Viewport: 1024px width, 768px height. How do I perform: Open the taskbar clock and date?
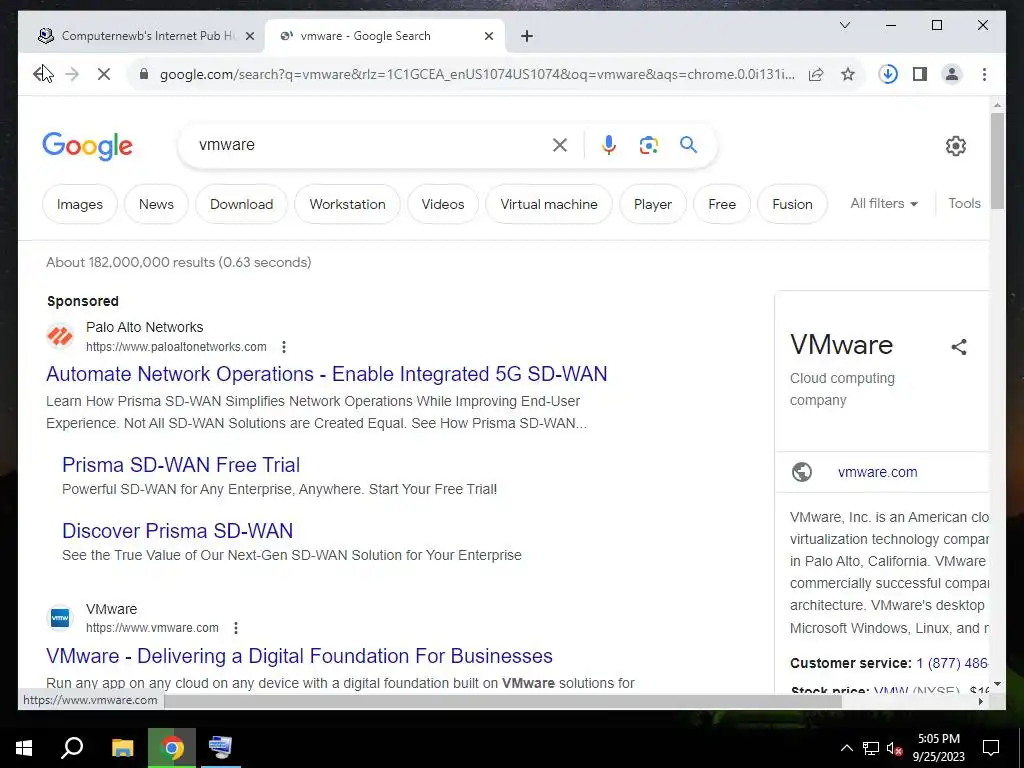pos(938,748)
